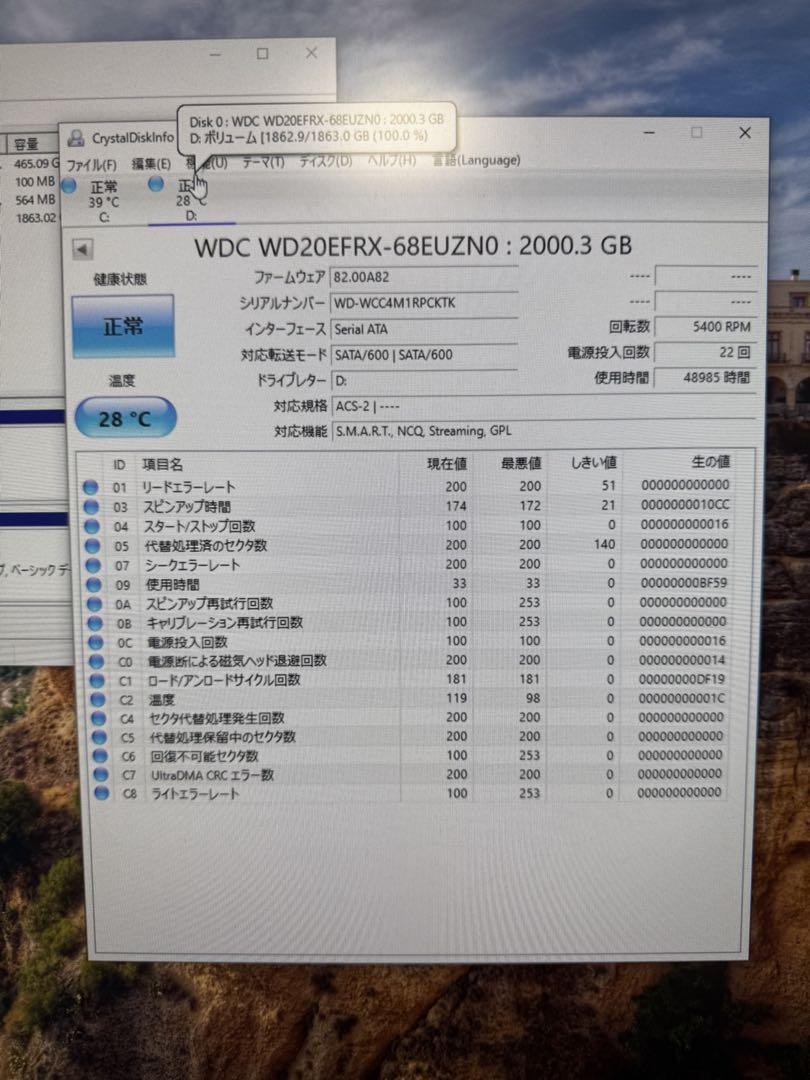Click status circle for C7 UltraDMA CRC エラー数
Screen dimensions: 810x1080
coord(101,775)
